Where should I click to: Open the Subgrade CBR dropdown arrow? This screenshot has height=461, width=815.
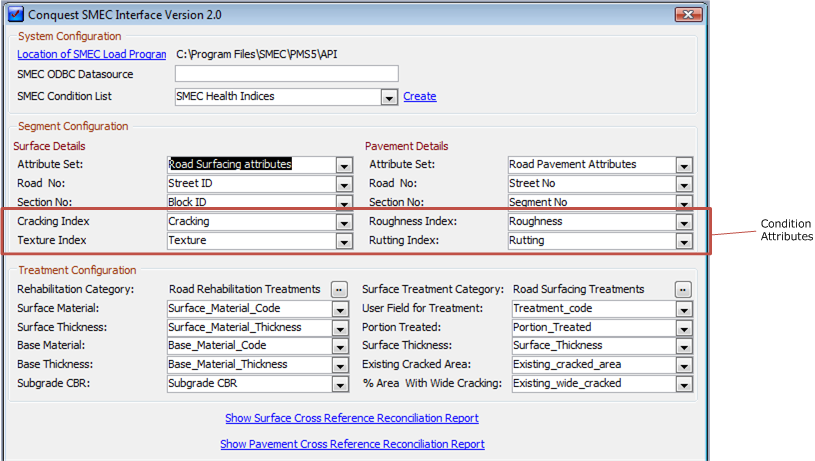click(340, 384)
